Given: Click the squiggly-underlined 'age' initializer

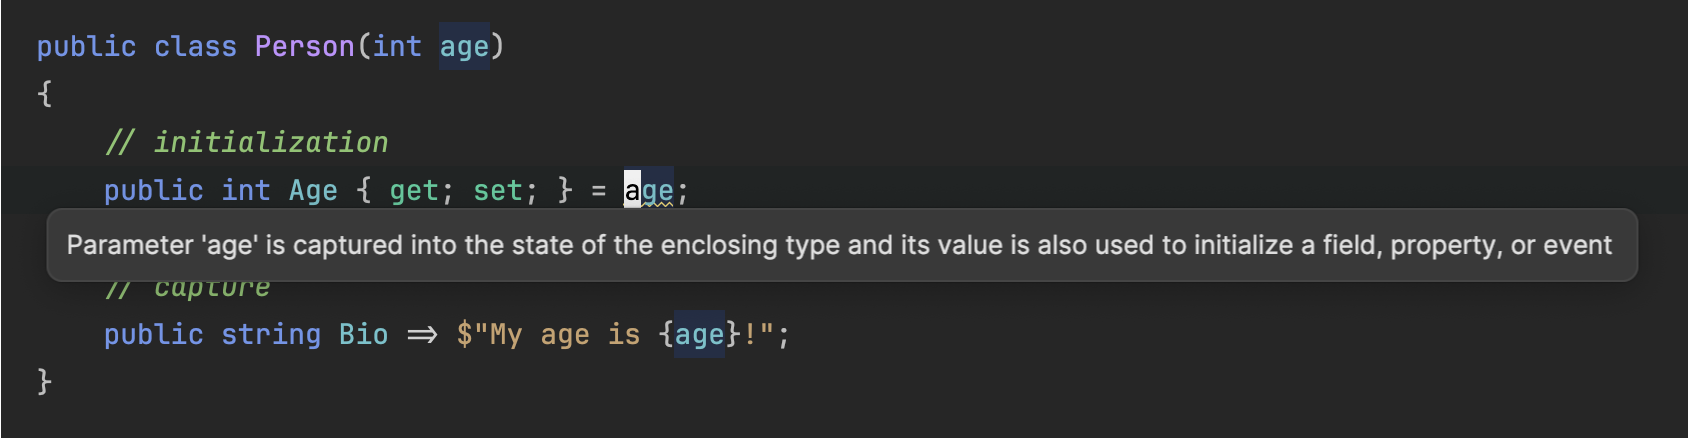Looking at the screenshot, I should click(x=649, y=189).
